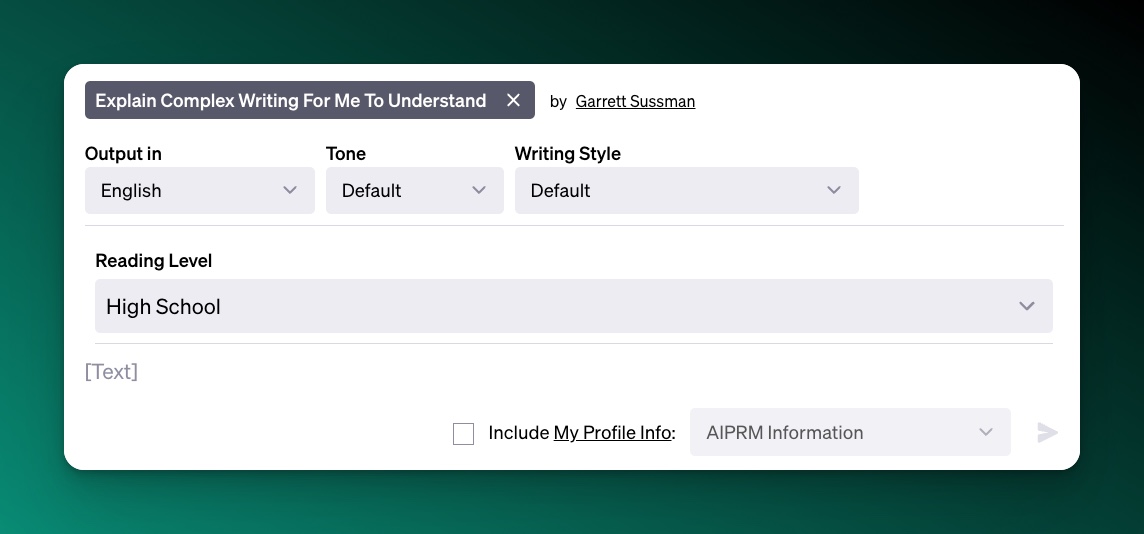Click the Explain Complex Writing prompt title tag
This screenshot has height=534, width=1144.
pos(290,100)
